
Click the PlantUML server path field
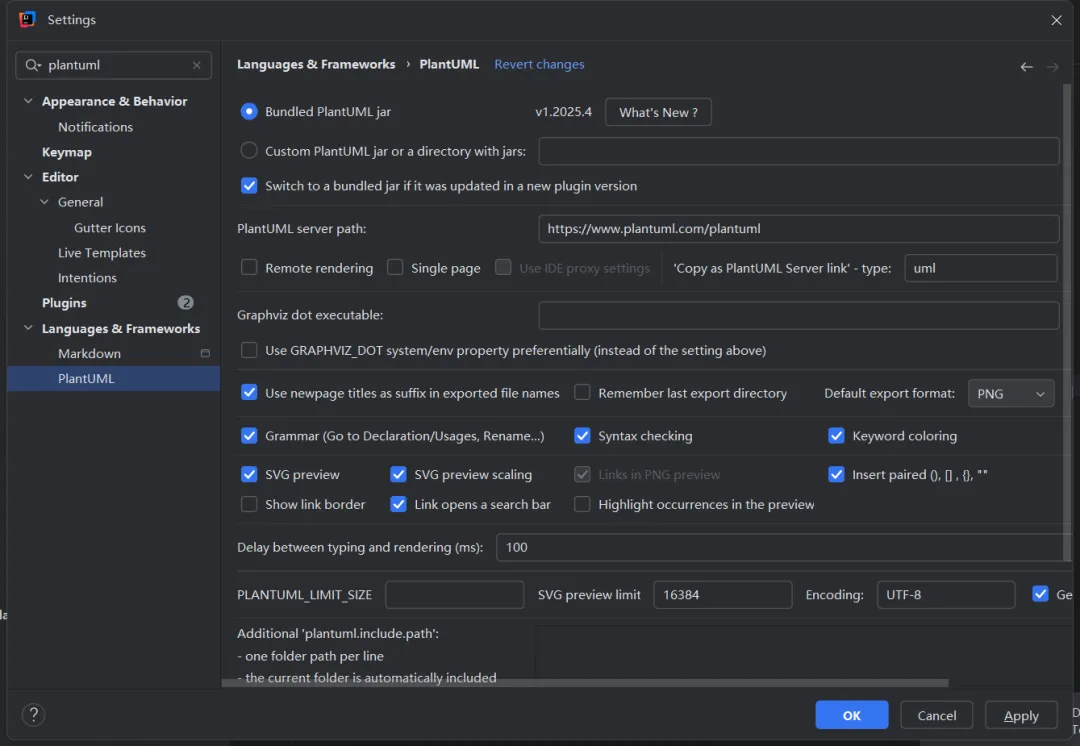[x=798, y=229]
